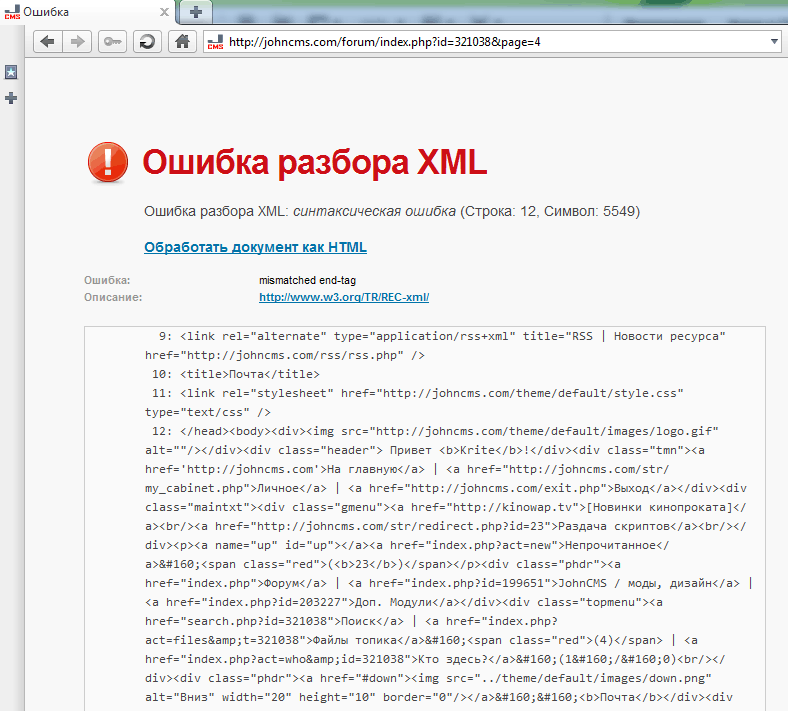Click the URL address field

pos(490,42)
